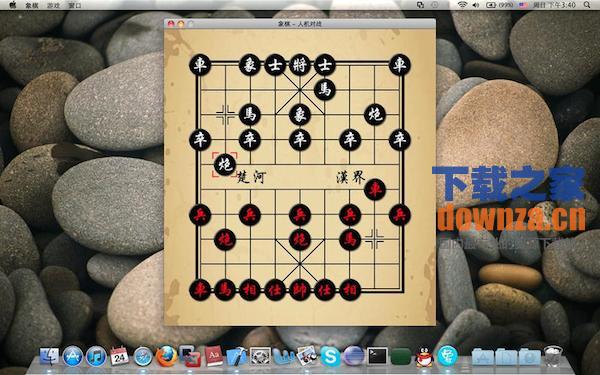Select the black elephant 象 in the board center column
This screenshot has width=600, height=375.
(x=300, y=114)
